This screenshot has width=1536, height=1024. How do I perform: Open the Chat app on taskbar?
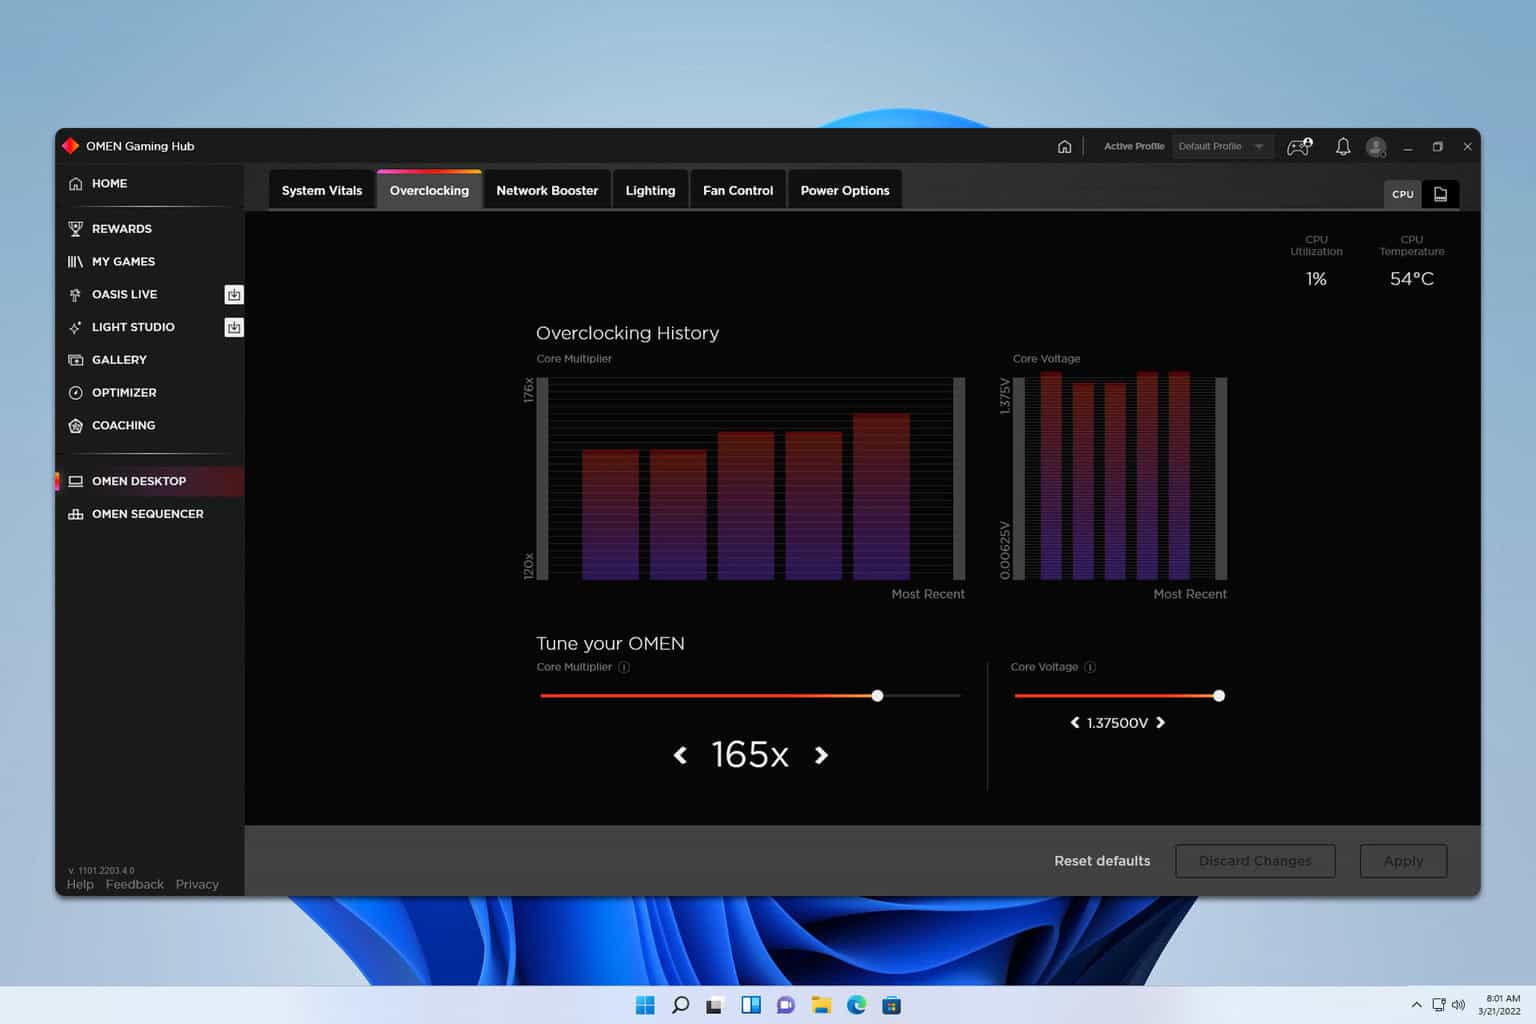pos(786,1005)
